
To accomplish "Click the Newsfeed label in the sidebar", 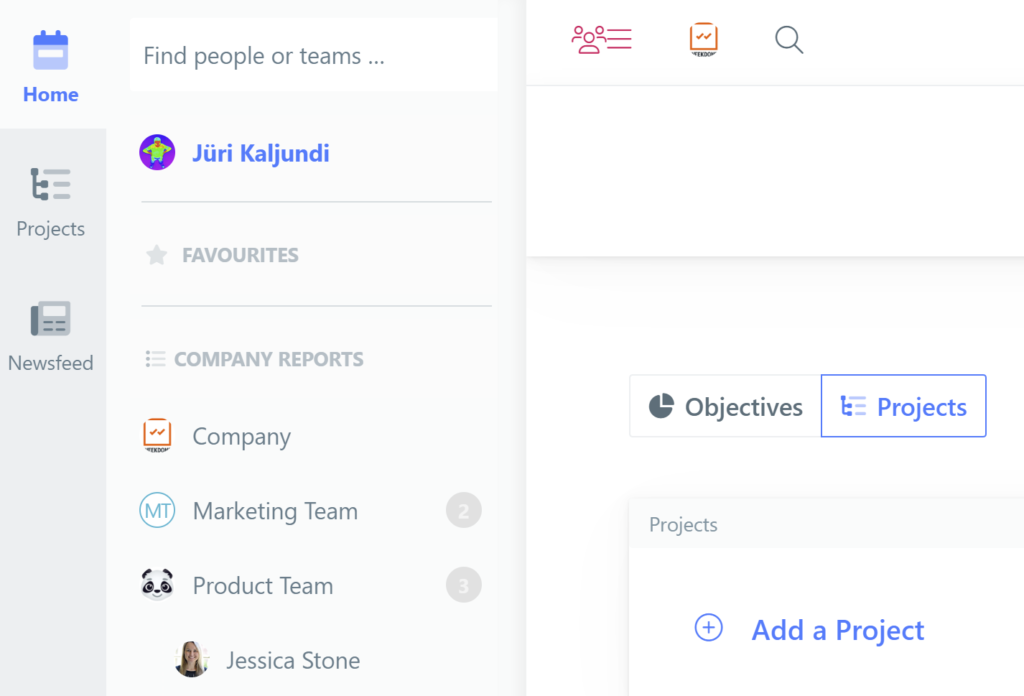I will coord(50,362).
